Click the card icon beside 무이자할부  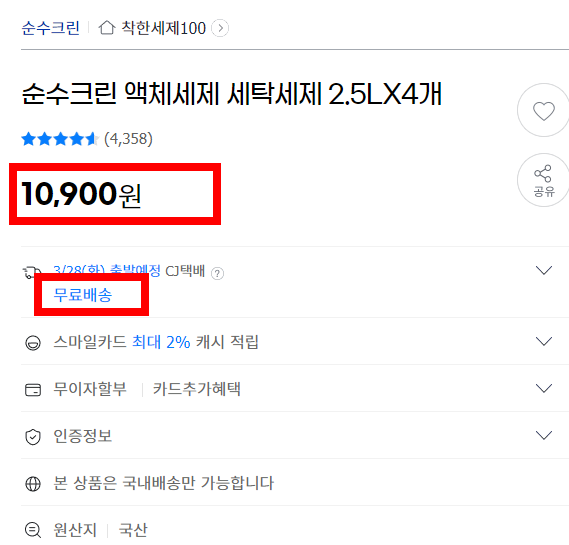pyautogui.click(x=33, y=390)
